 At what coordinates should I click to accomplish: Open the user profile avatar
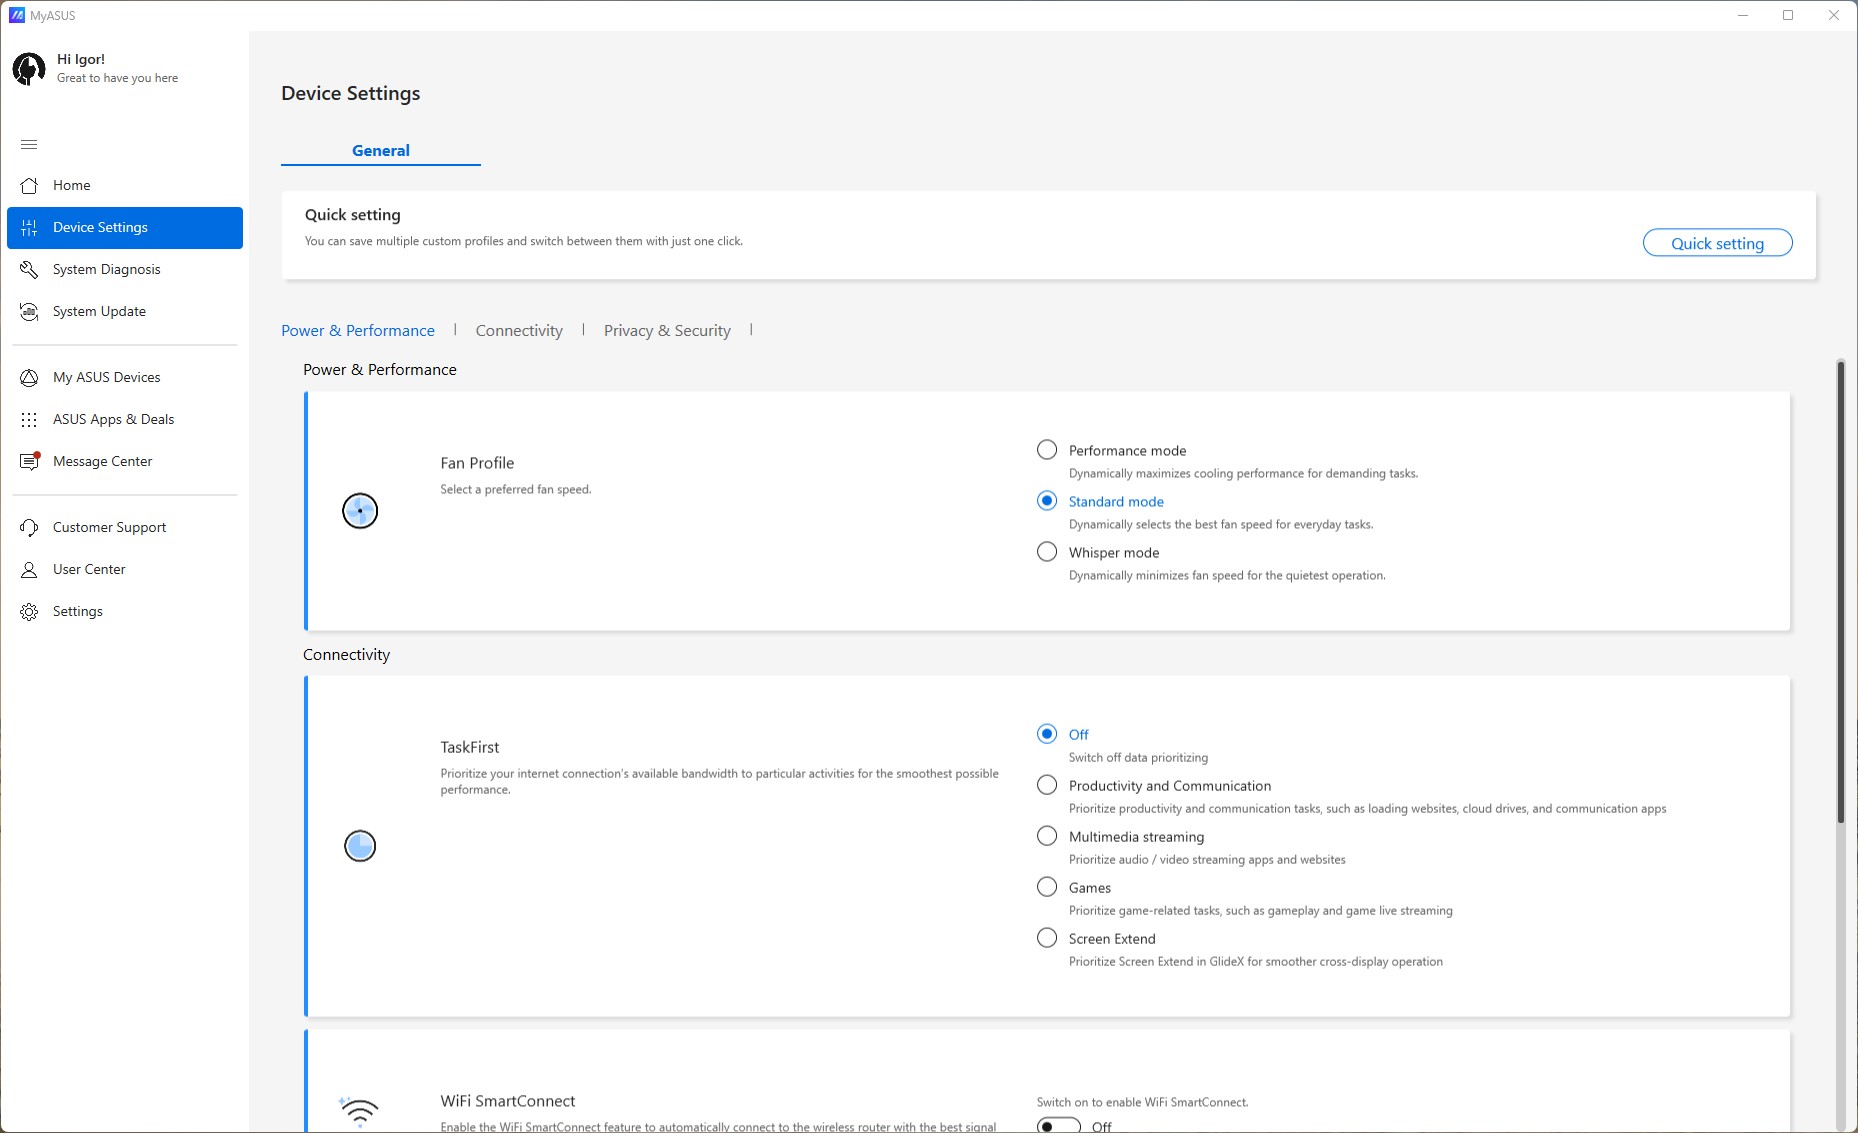pyautogui.click(x=29, y=69)
